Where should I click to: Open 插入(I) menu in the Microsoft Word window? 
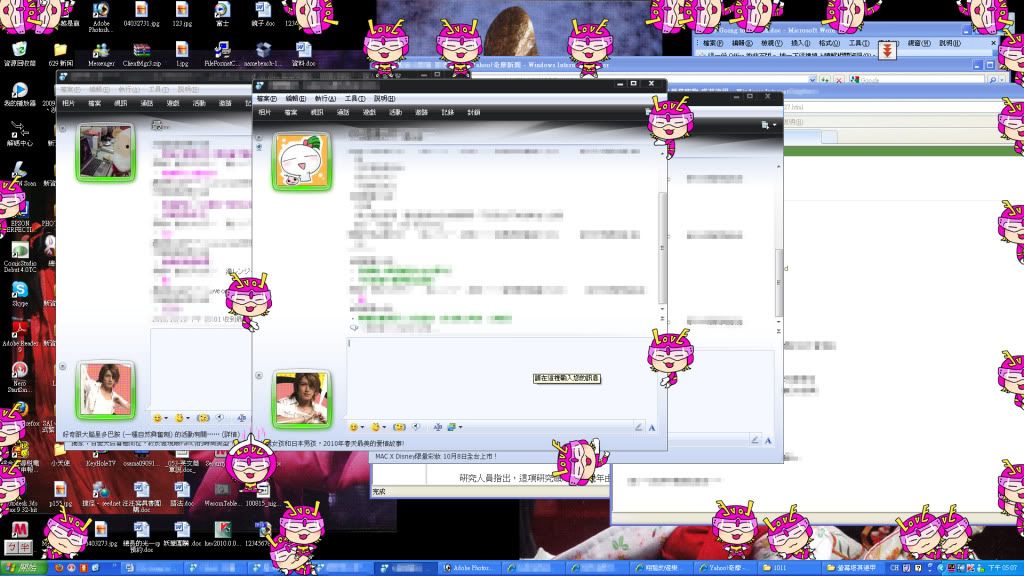coord(800,43)
